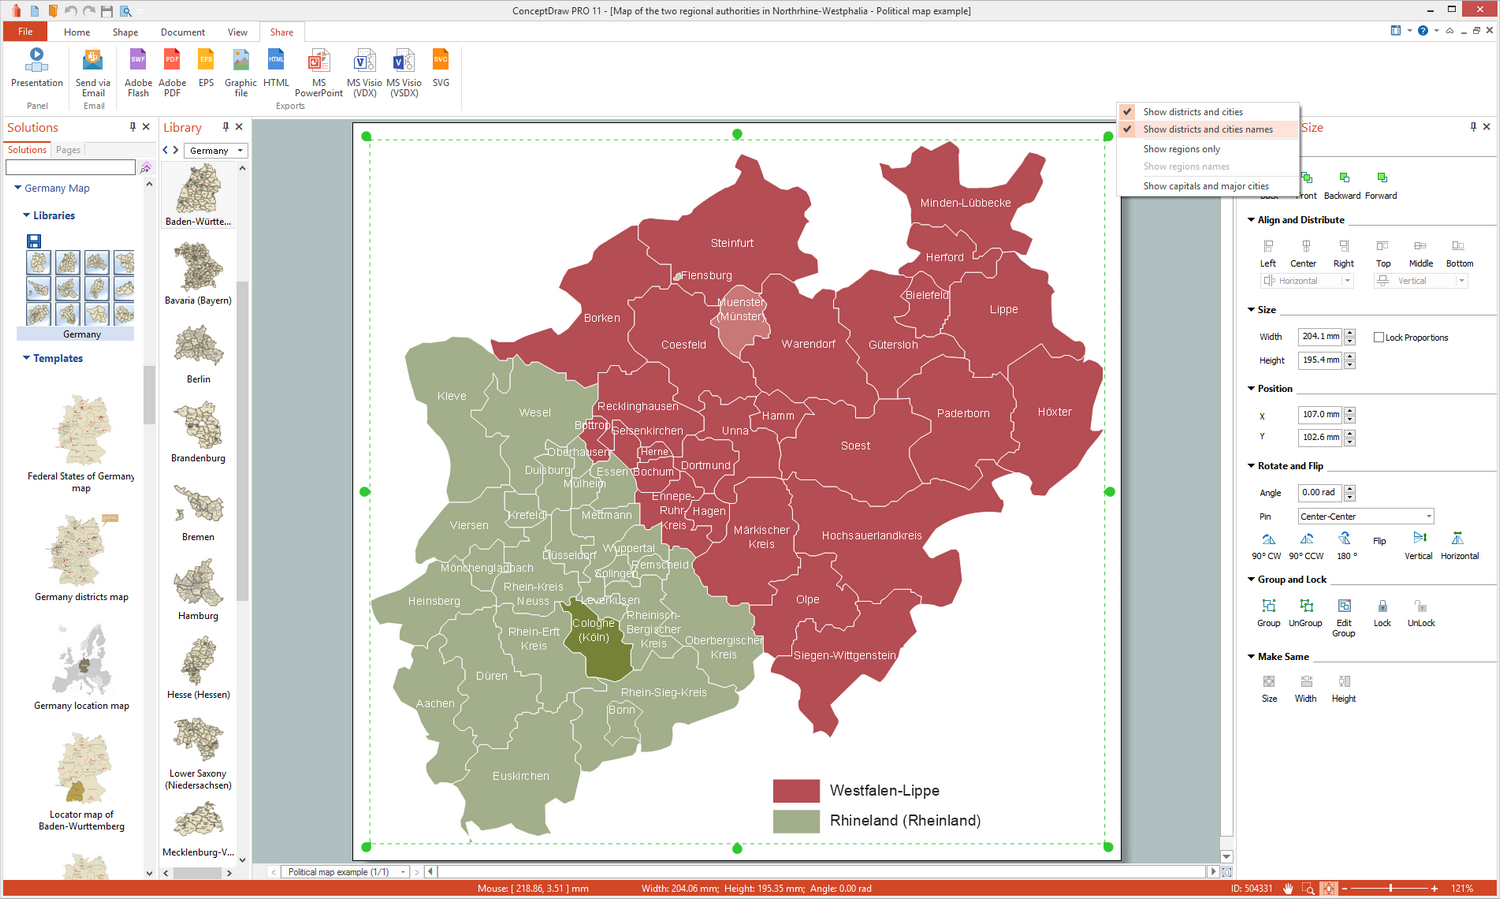Export as SVG

pos(441,67)
